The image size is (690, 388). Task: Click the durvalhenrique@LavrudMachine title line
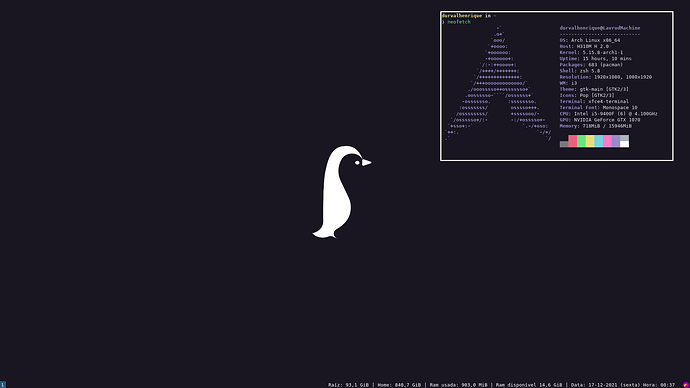(x=600, y=28)
